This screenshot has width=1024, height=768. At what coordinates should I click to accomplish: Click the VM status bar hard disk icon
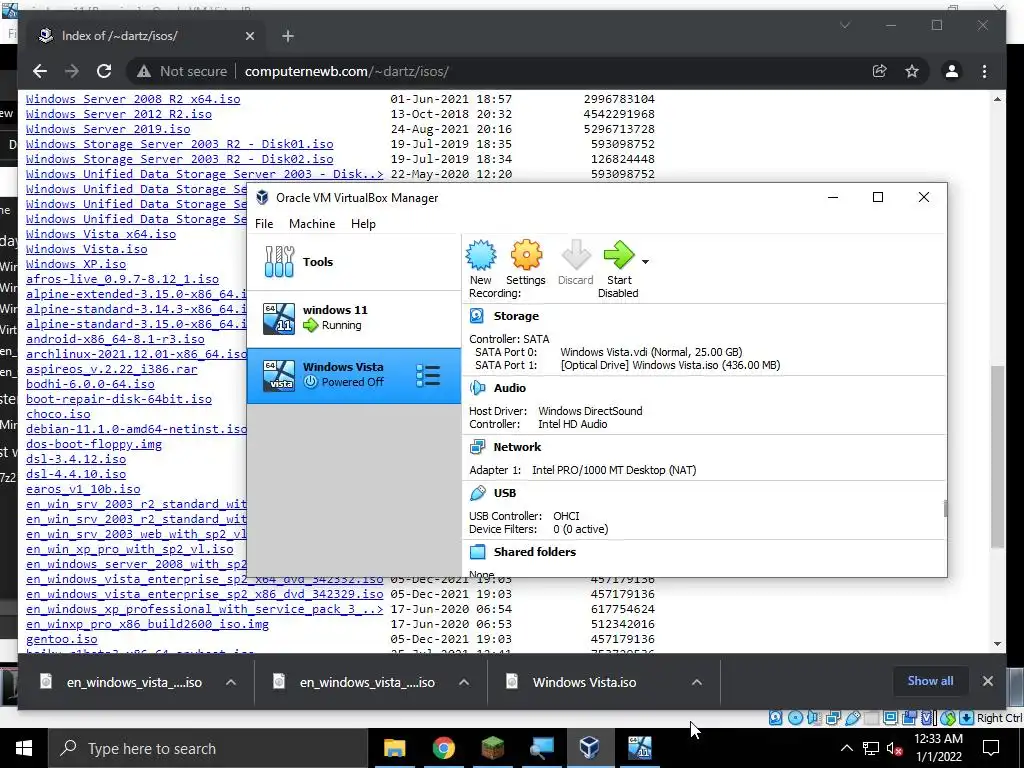(x=775, y=718)
